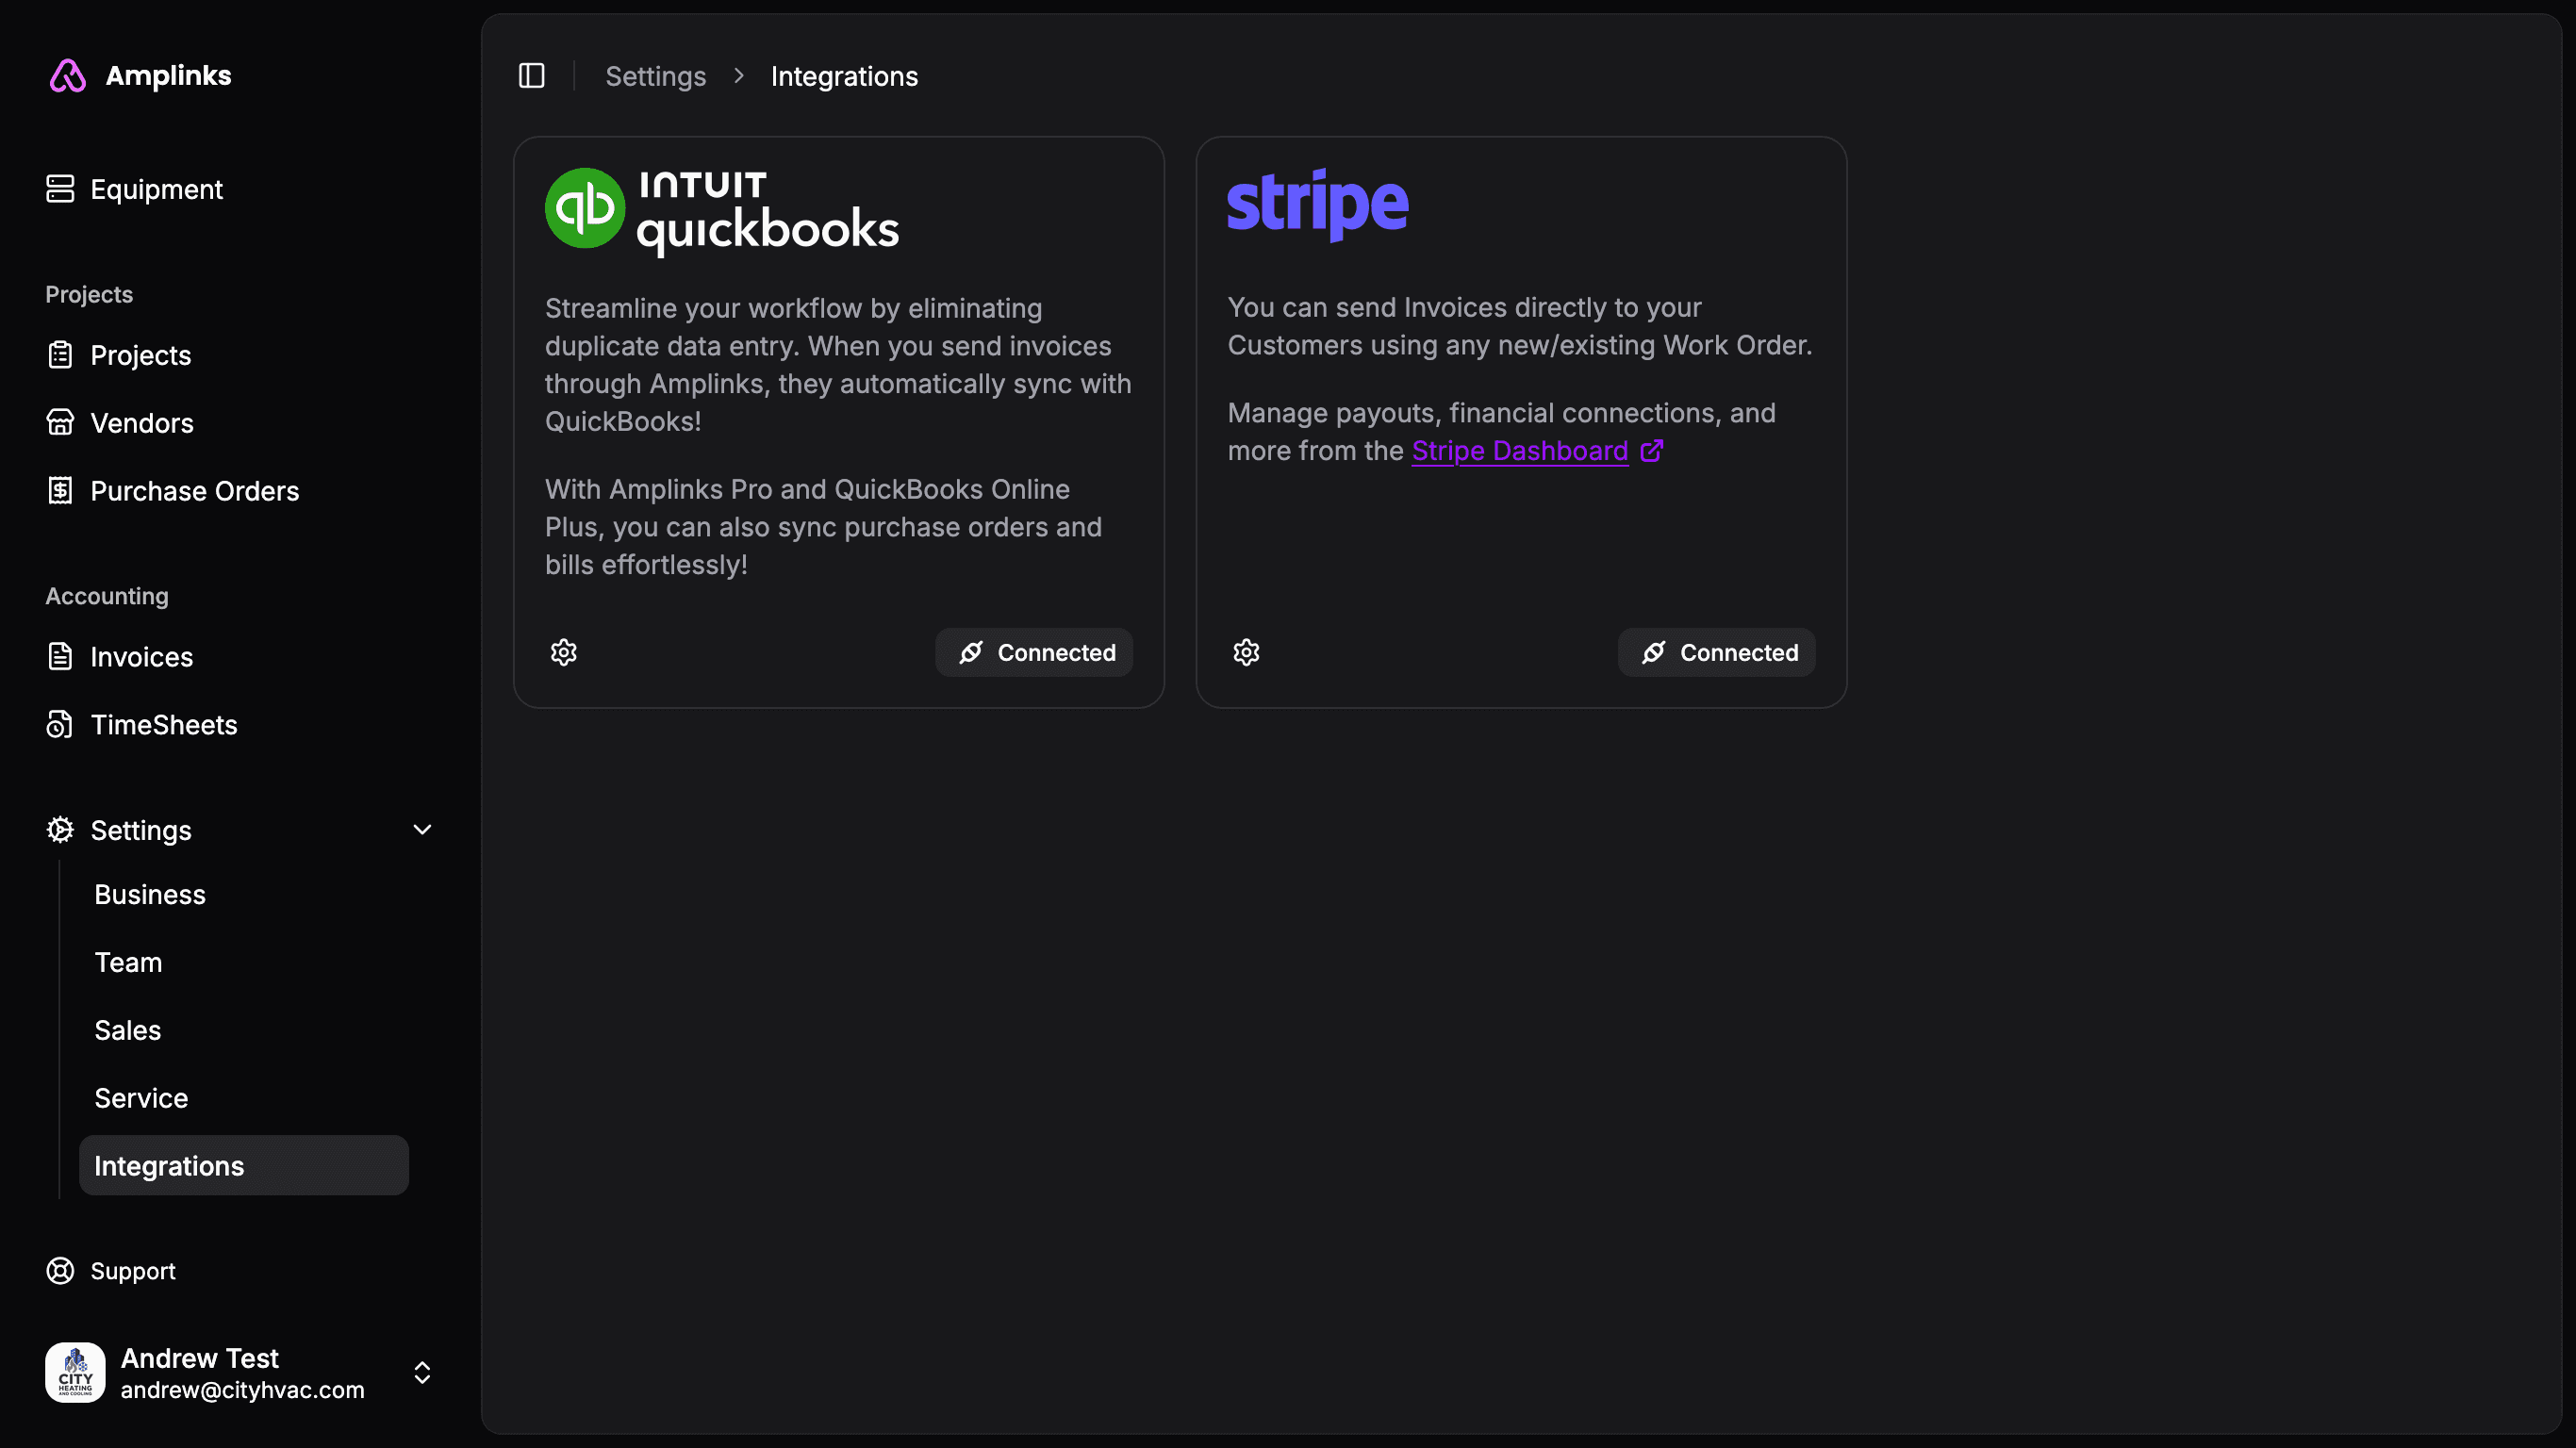Click the QuickBooks Connected button

click(1034, 653)
